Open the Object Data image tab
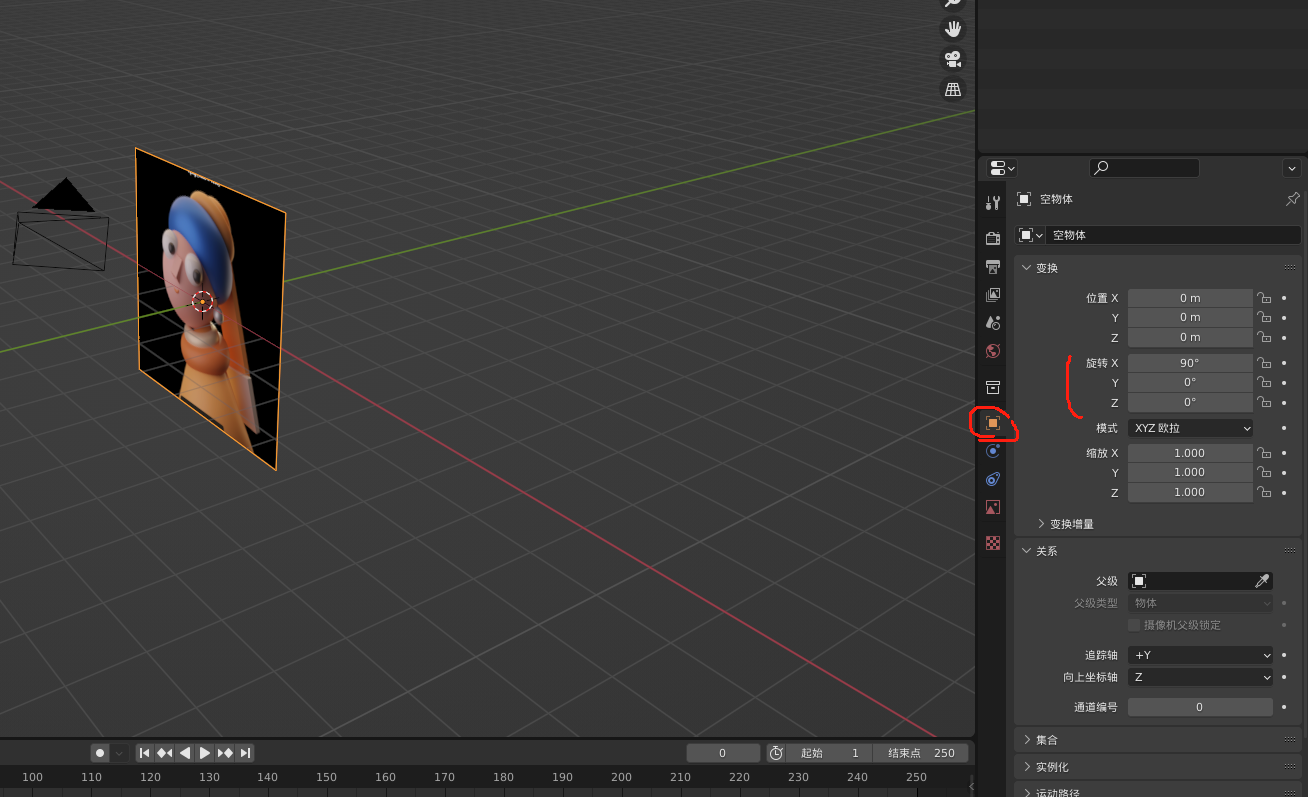The height and width of the screenshot is (797, 1308). point(992,507)
